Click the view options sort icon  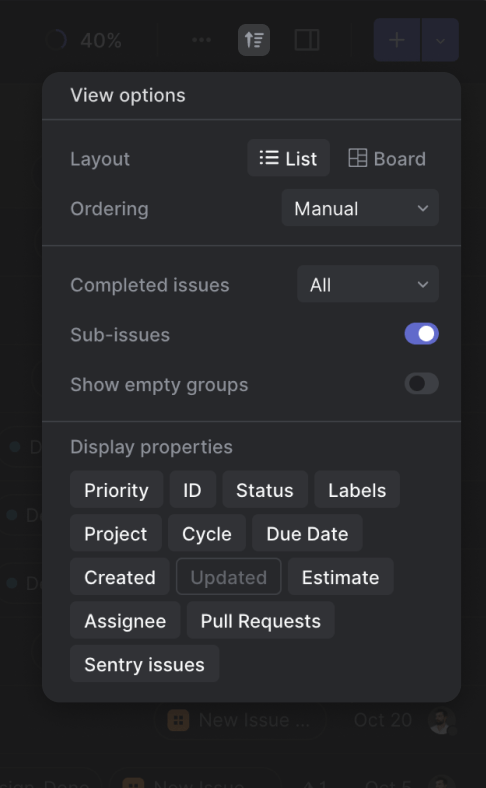253,40
